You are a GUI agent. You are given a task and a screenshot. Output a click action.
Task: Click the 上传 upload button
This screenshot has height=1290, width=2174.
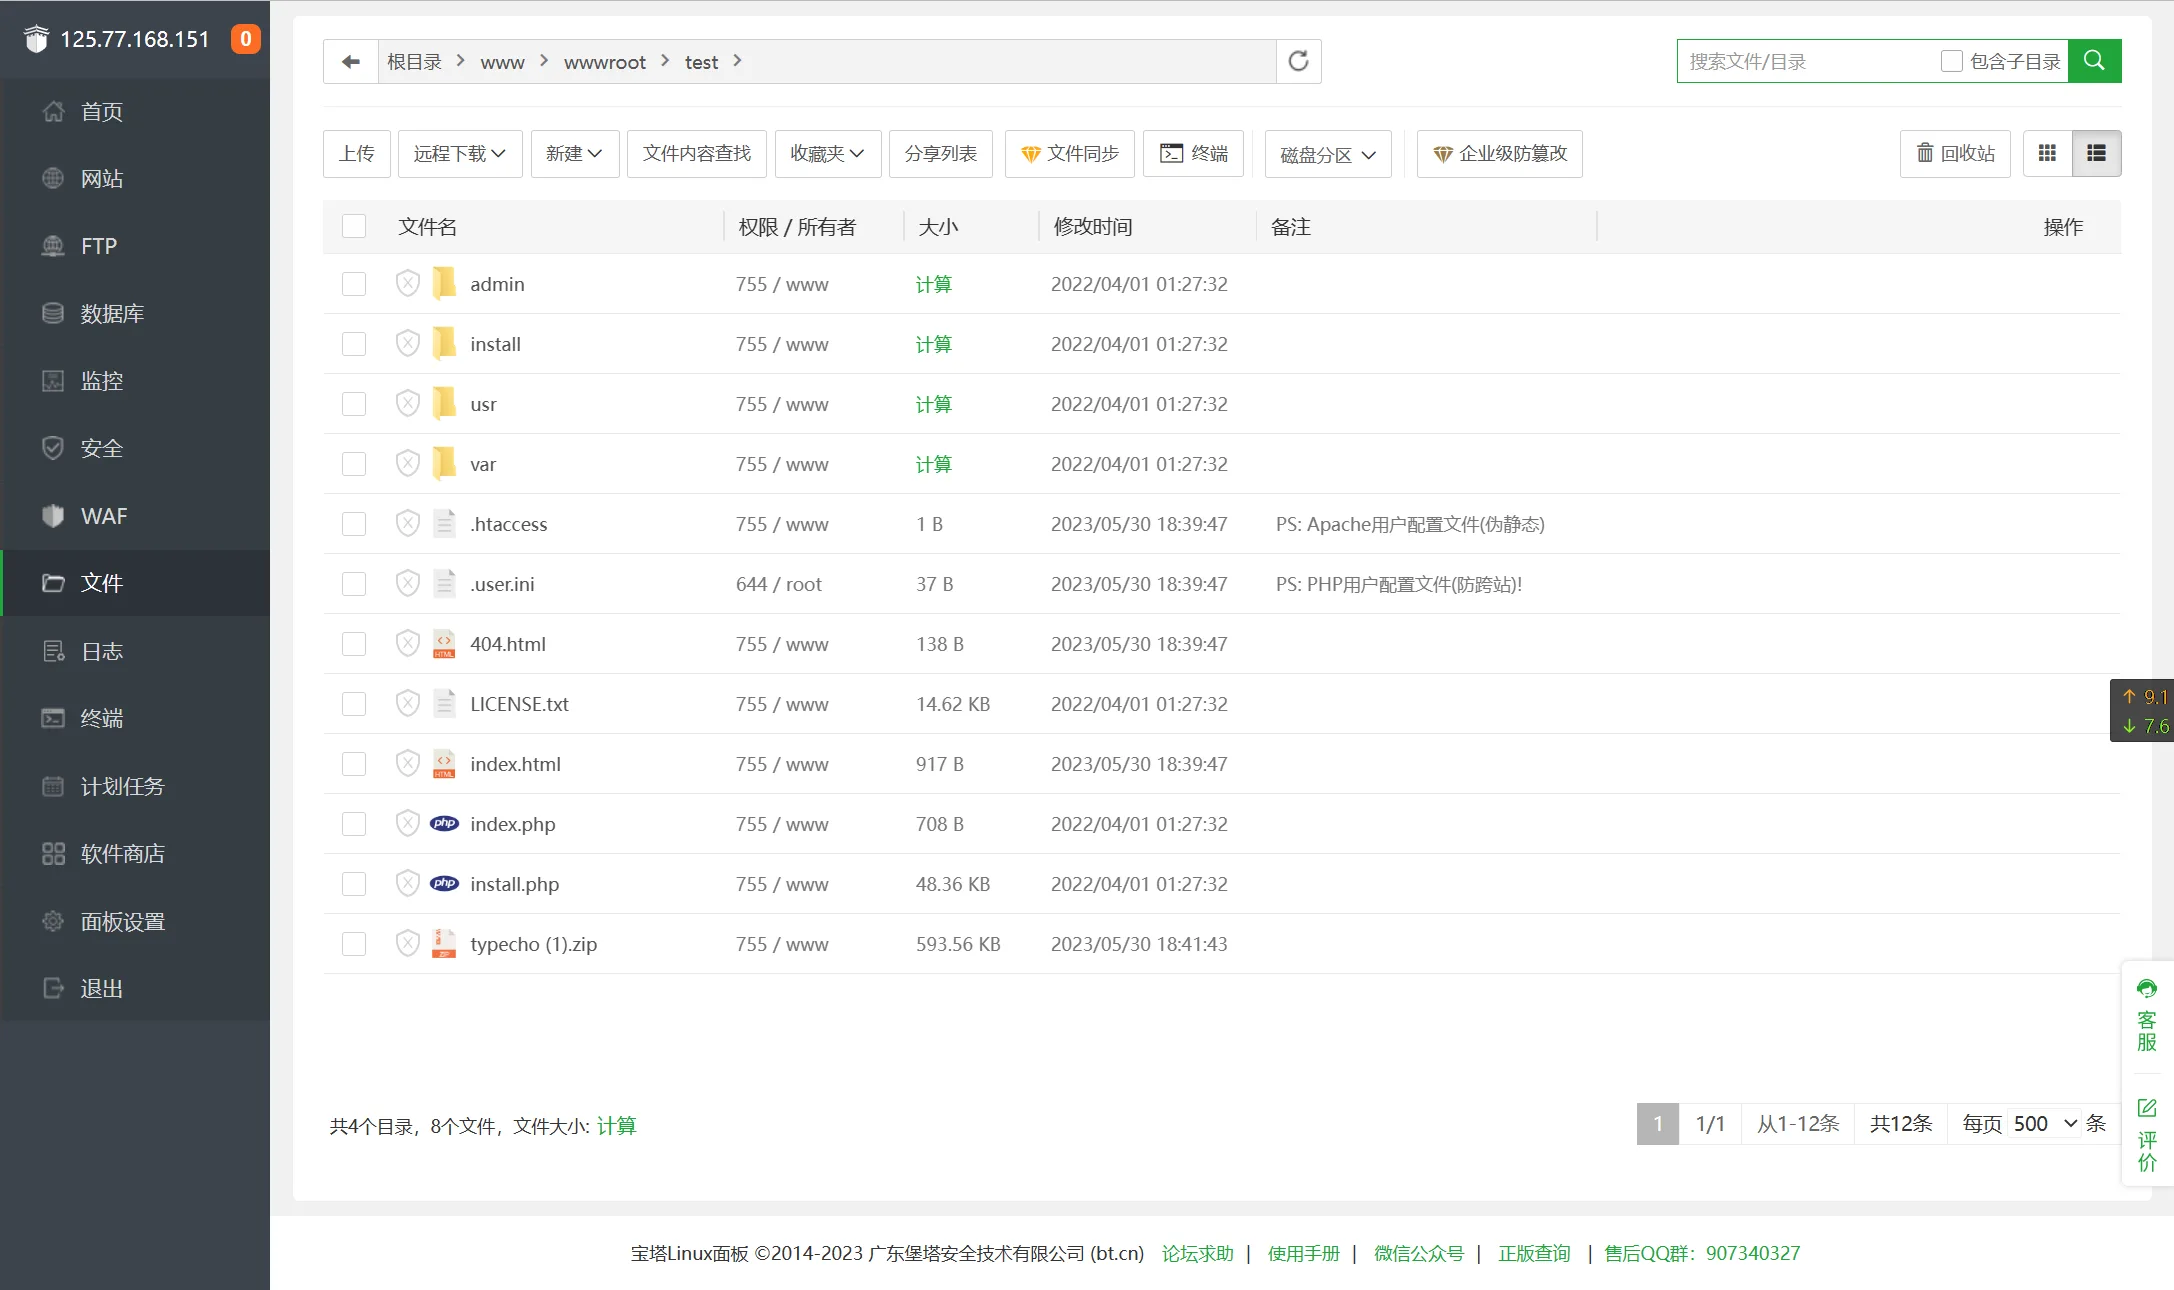tap(357, 154)
